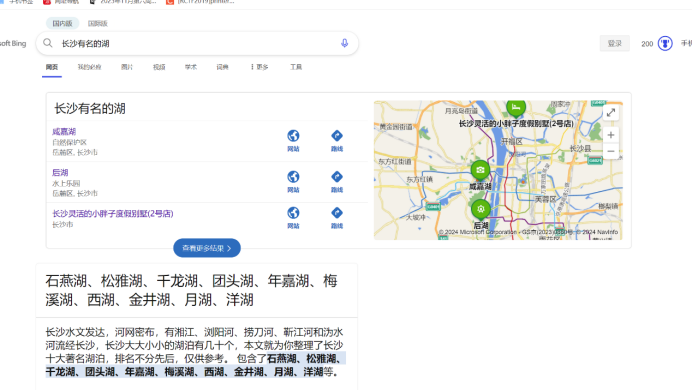This screenshot has width=693, height=391.
Task: Click the magnifier search icon
Action: (48, 43)
